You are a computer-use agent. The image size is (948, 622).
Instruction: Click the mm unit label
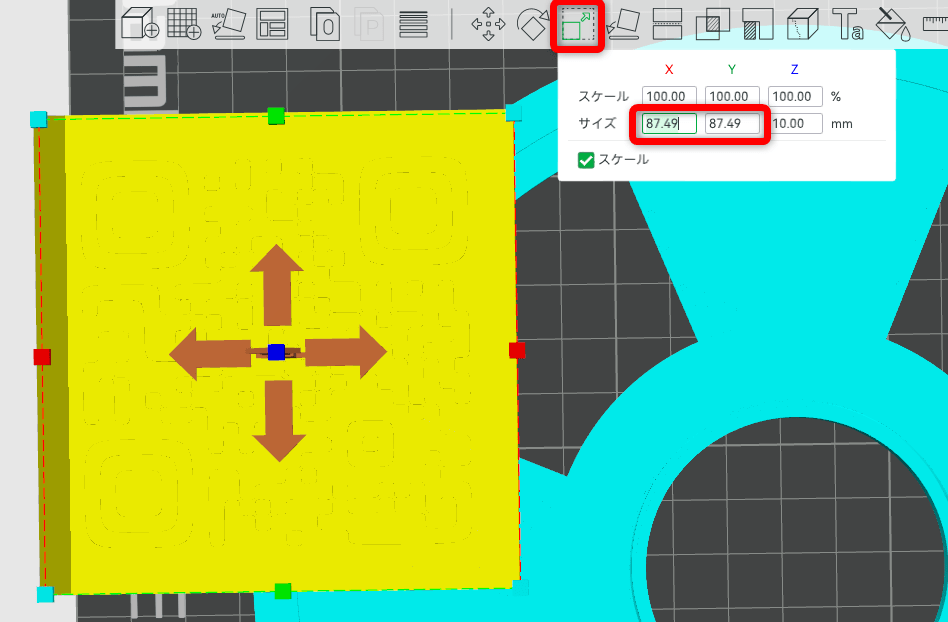click(842, 124)
